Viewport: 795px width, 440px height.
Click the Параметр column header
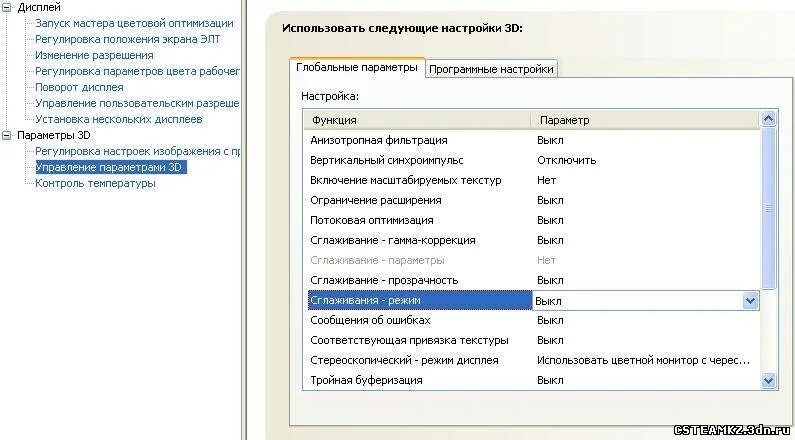[645, 120]
